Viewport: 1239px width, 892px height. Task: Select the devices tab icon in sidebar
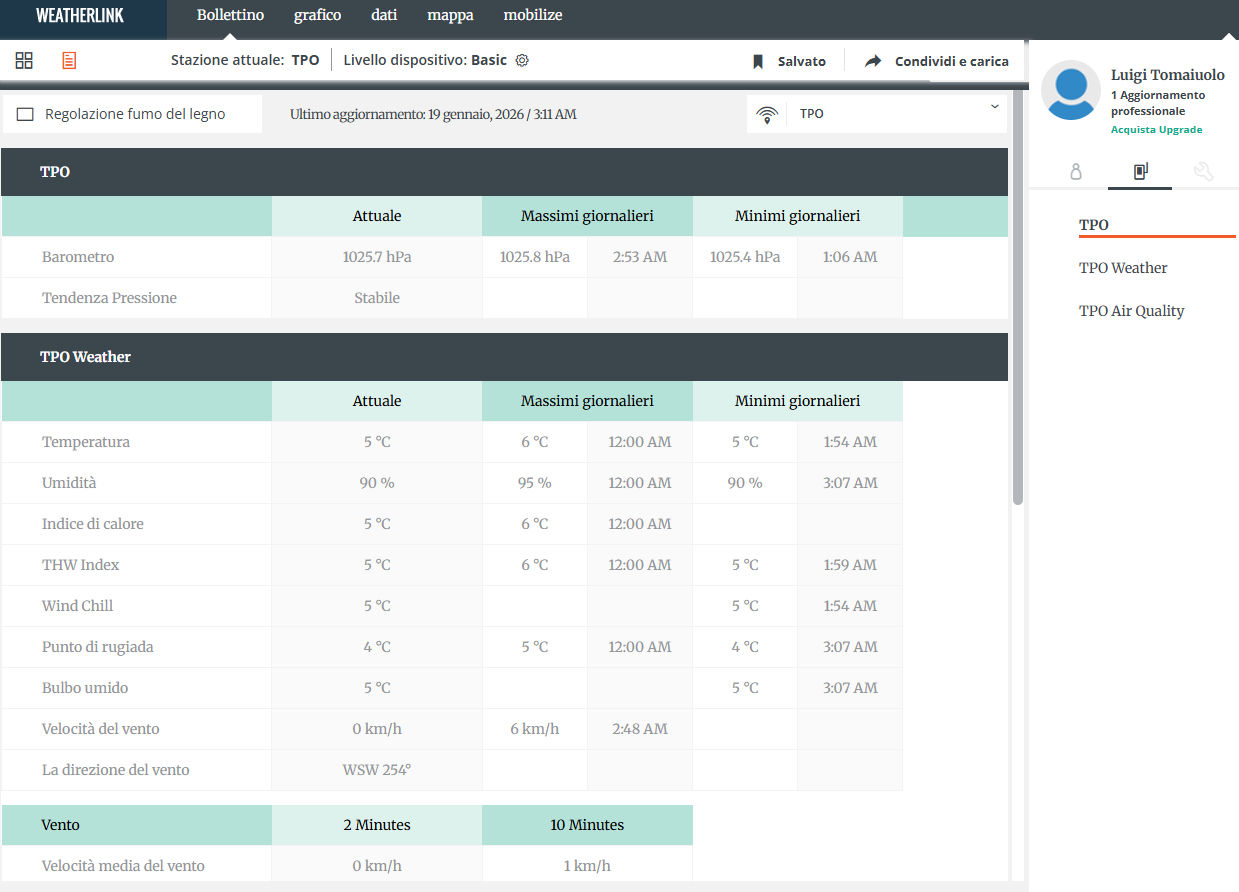click(x=1140, y=172)
